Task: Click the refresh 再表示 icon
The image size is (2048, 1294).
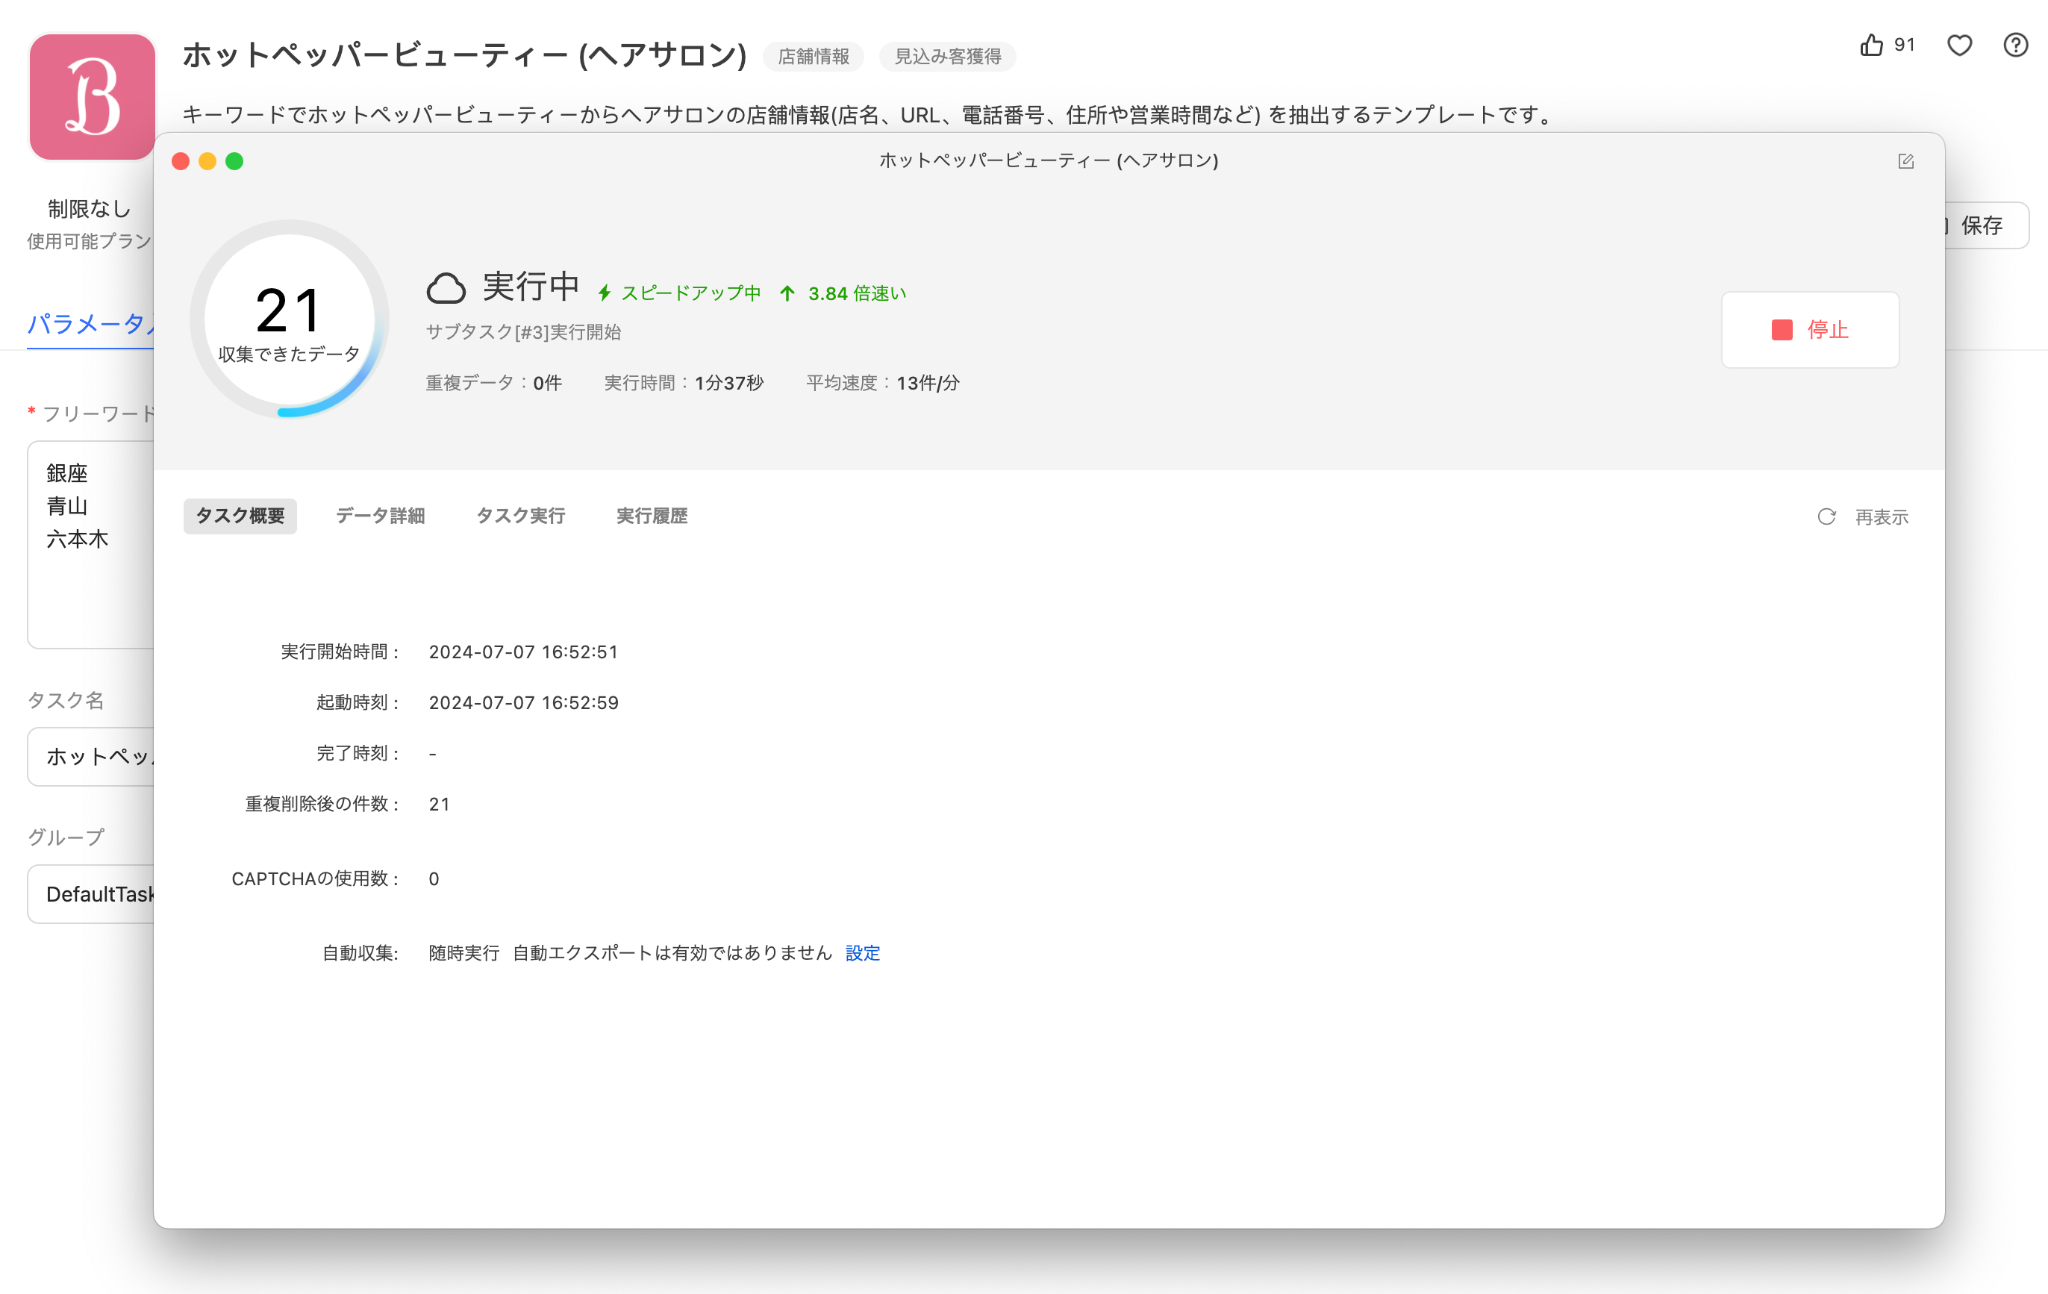Action: [x=1826, y=517]
